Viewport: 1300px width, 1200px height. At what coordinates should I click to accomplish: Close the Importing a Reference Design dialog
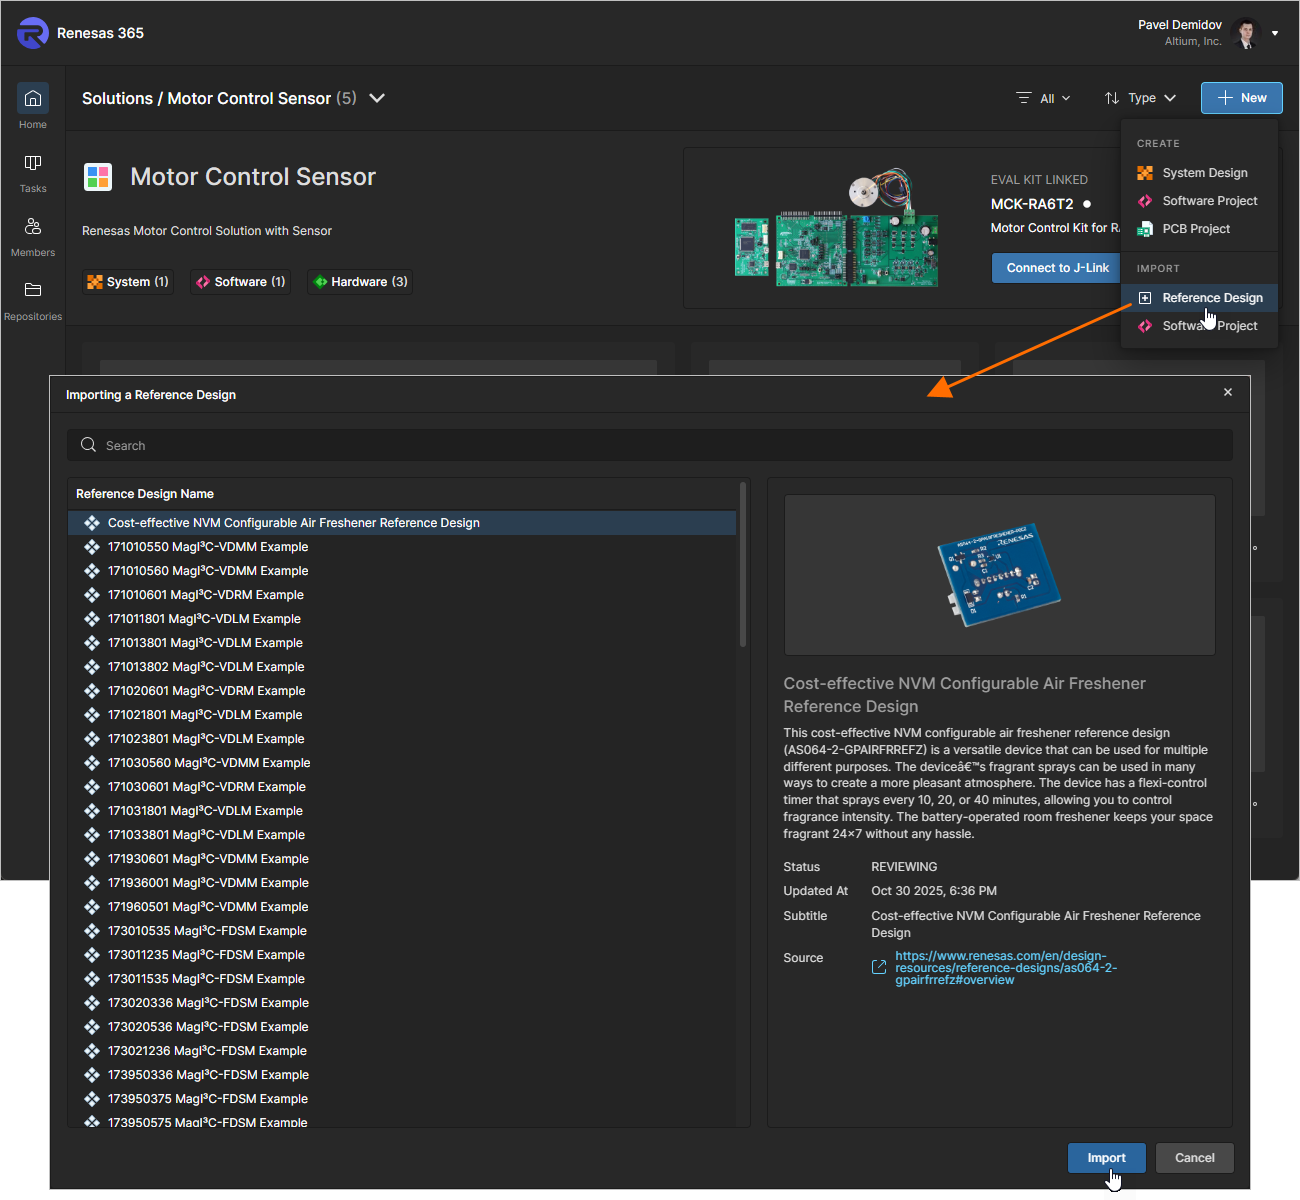click(1228, 392)
